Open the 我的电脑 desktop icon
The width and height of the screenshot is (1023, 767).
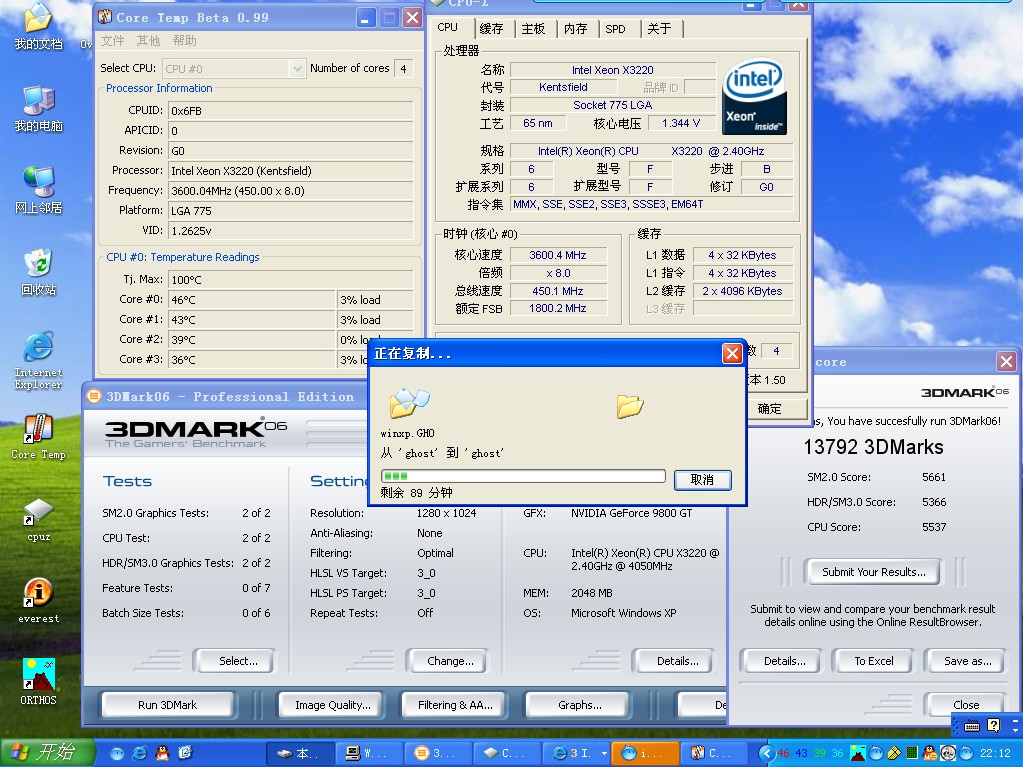[x=38, y=108]
